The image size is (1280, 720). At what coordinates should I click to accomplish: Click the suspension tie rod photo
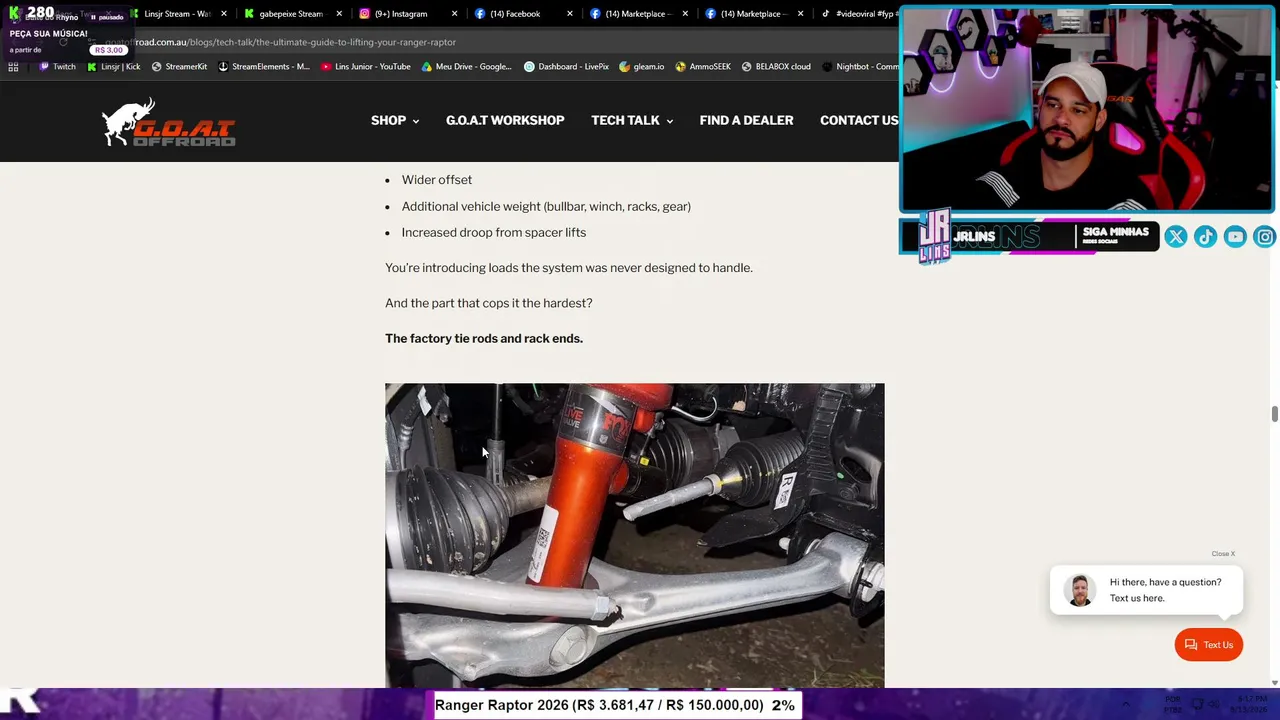click(634, 535)
